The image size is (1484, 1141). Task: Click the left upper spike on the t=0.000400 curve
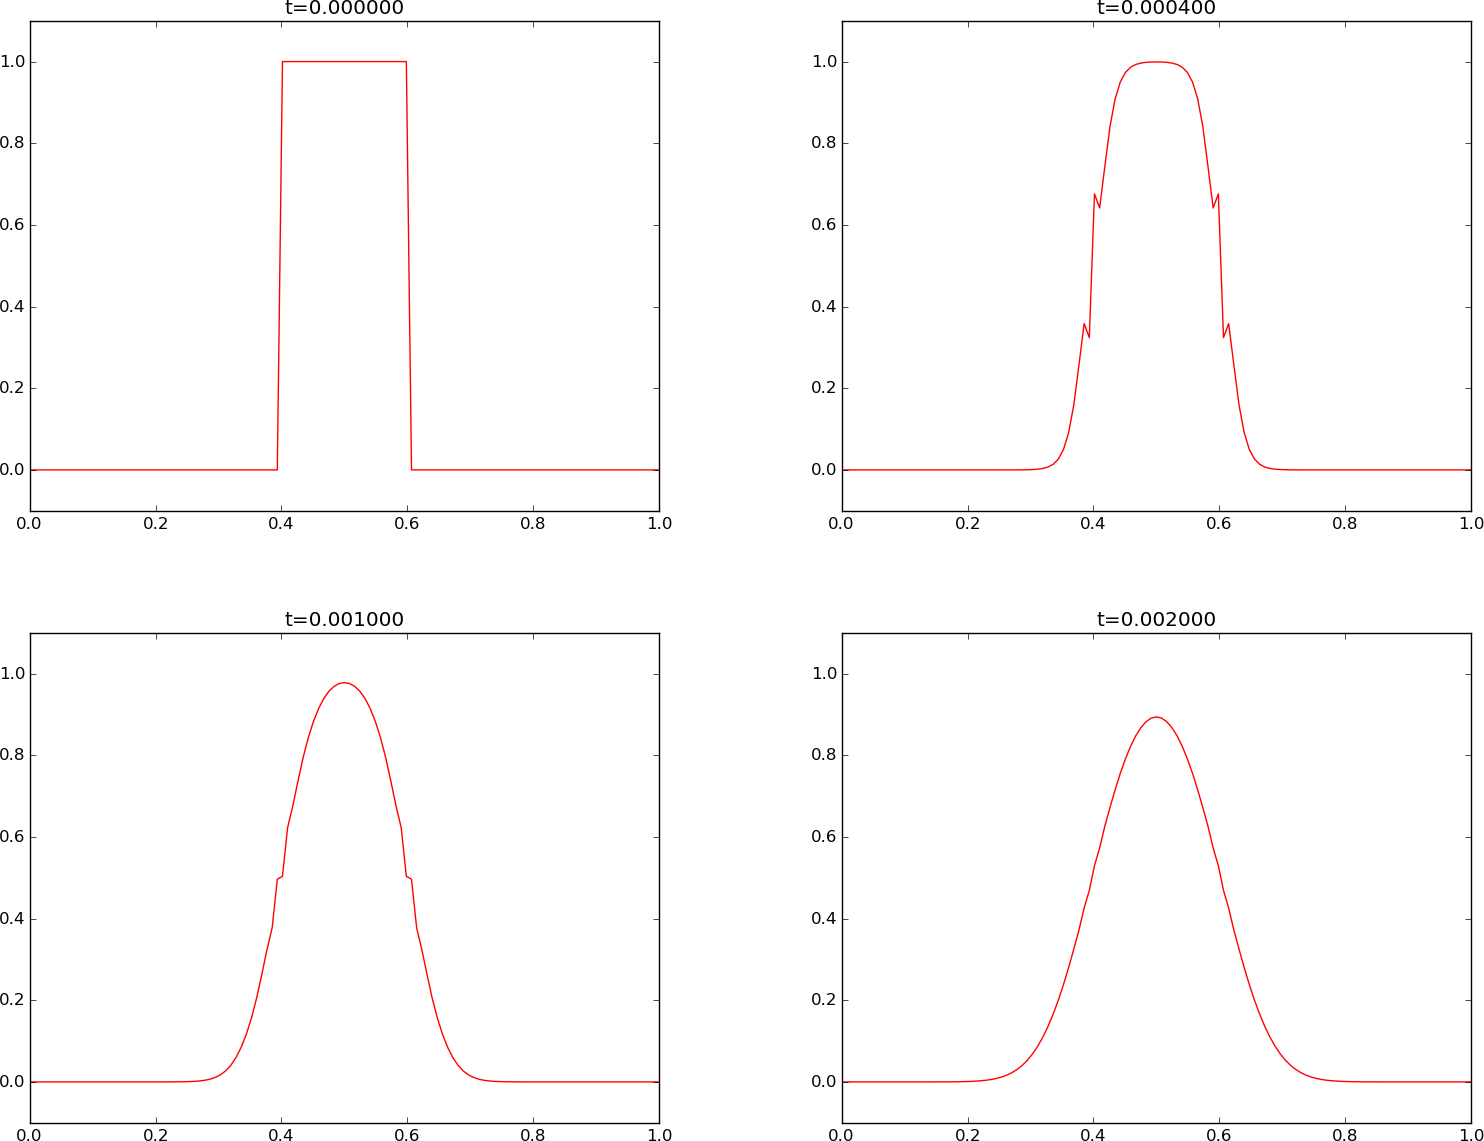click(x=1095, y=194)
